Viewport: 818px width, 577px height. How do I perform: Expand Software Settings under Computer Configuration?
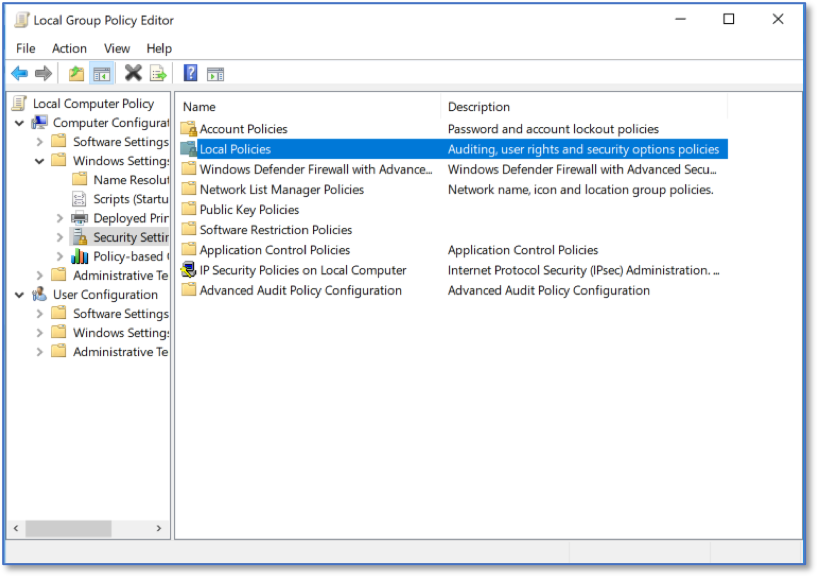coord(40,142)
